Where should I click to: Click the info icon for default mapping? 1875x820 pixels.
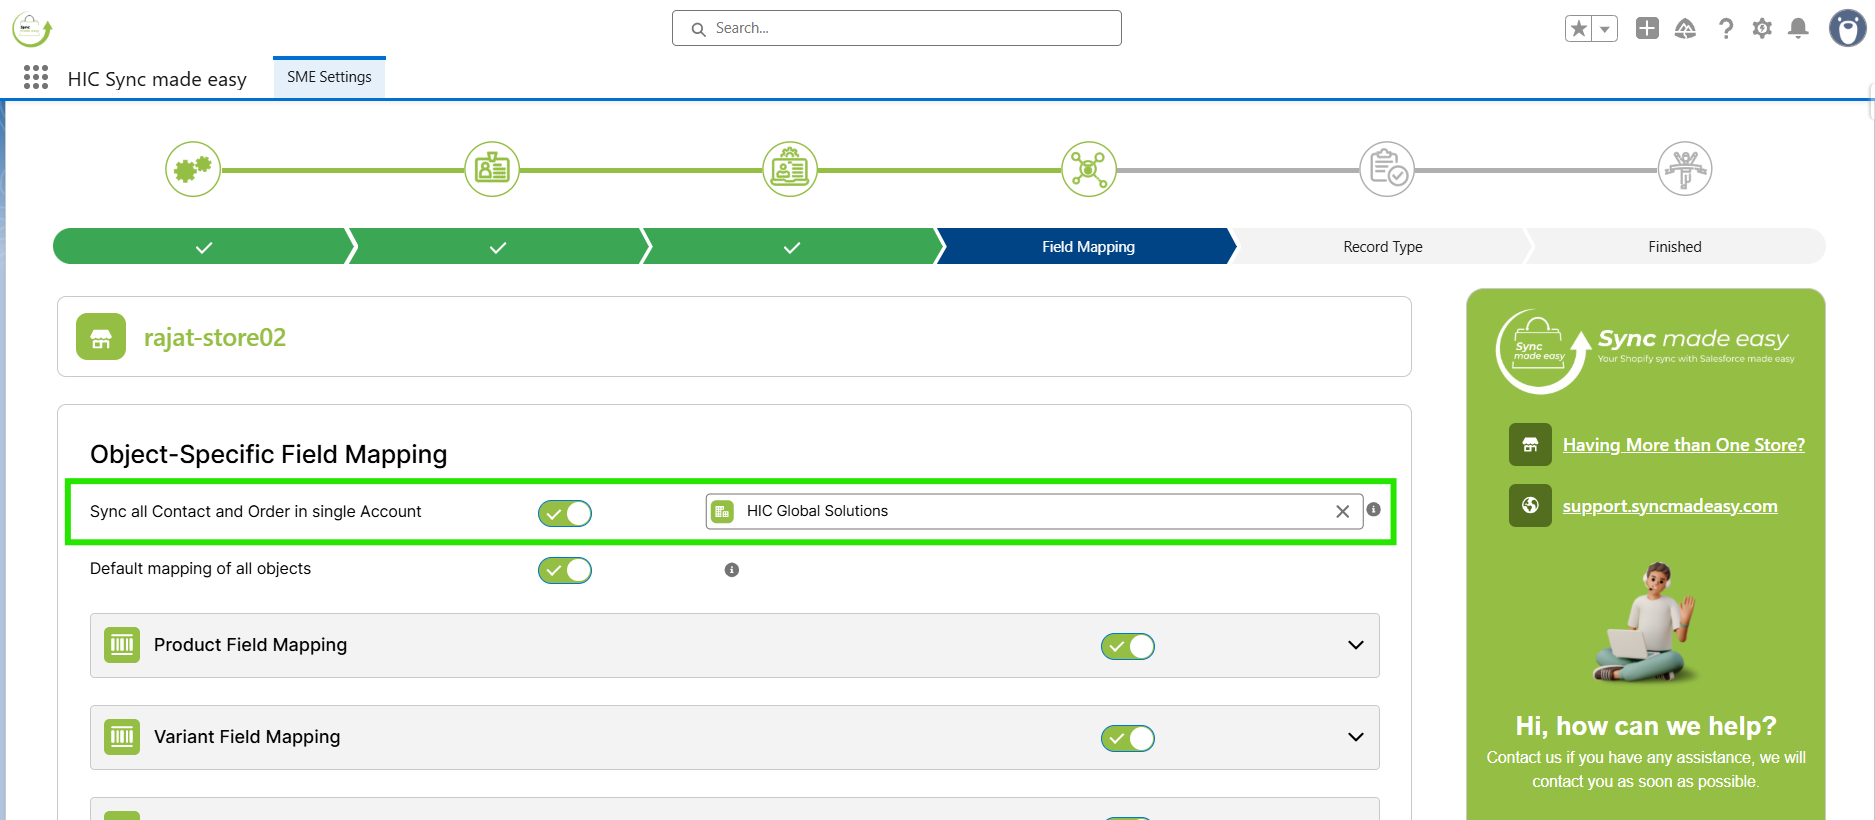coord(732,570)
